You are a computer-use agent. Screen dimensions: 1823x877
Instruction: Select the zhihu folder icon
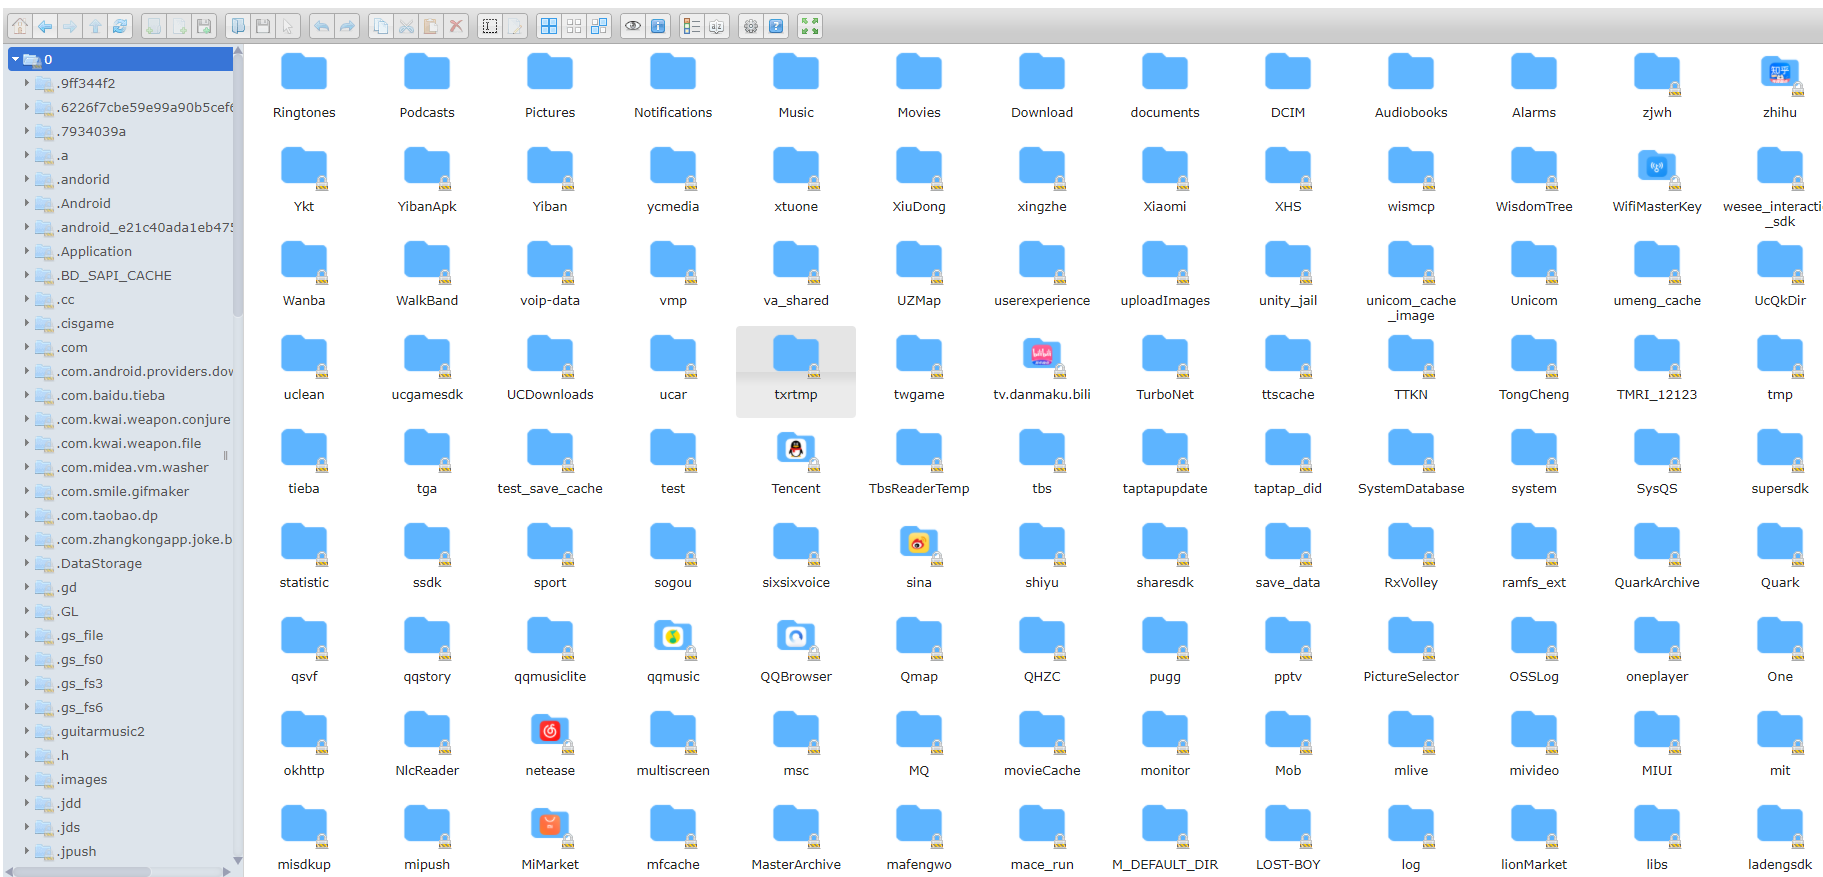click(x=1780, y=75)
